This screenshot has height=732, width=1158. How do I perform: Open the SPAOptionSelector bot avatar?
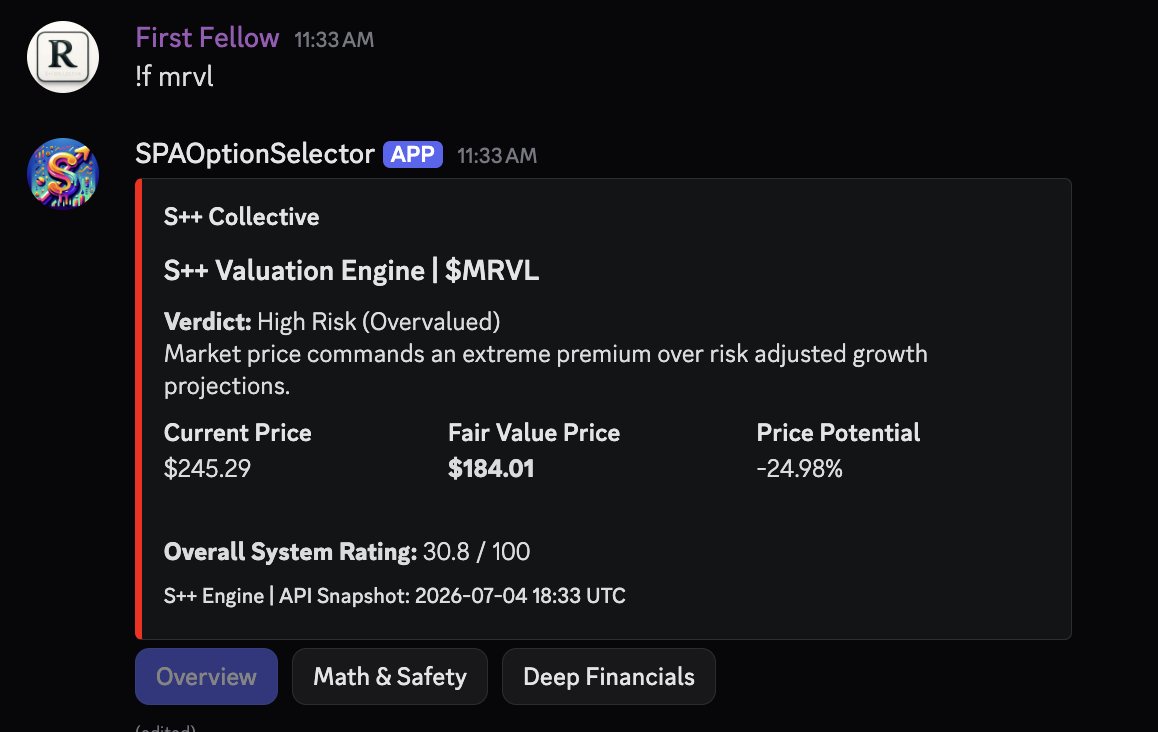63,174
